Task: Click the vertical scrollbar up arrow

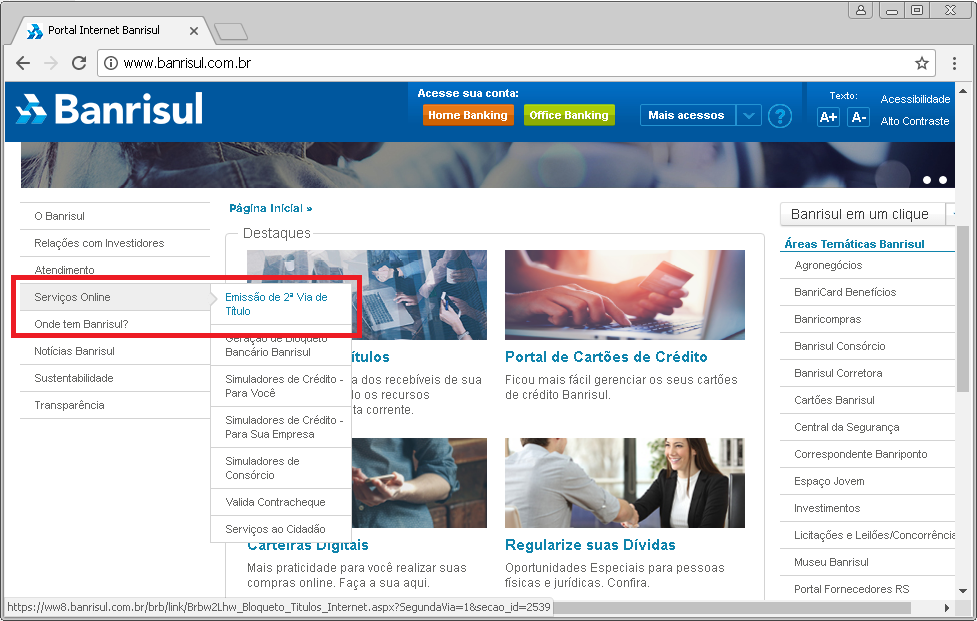Action: [963, 91]
